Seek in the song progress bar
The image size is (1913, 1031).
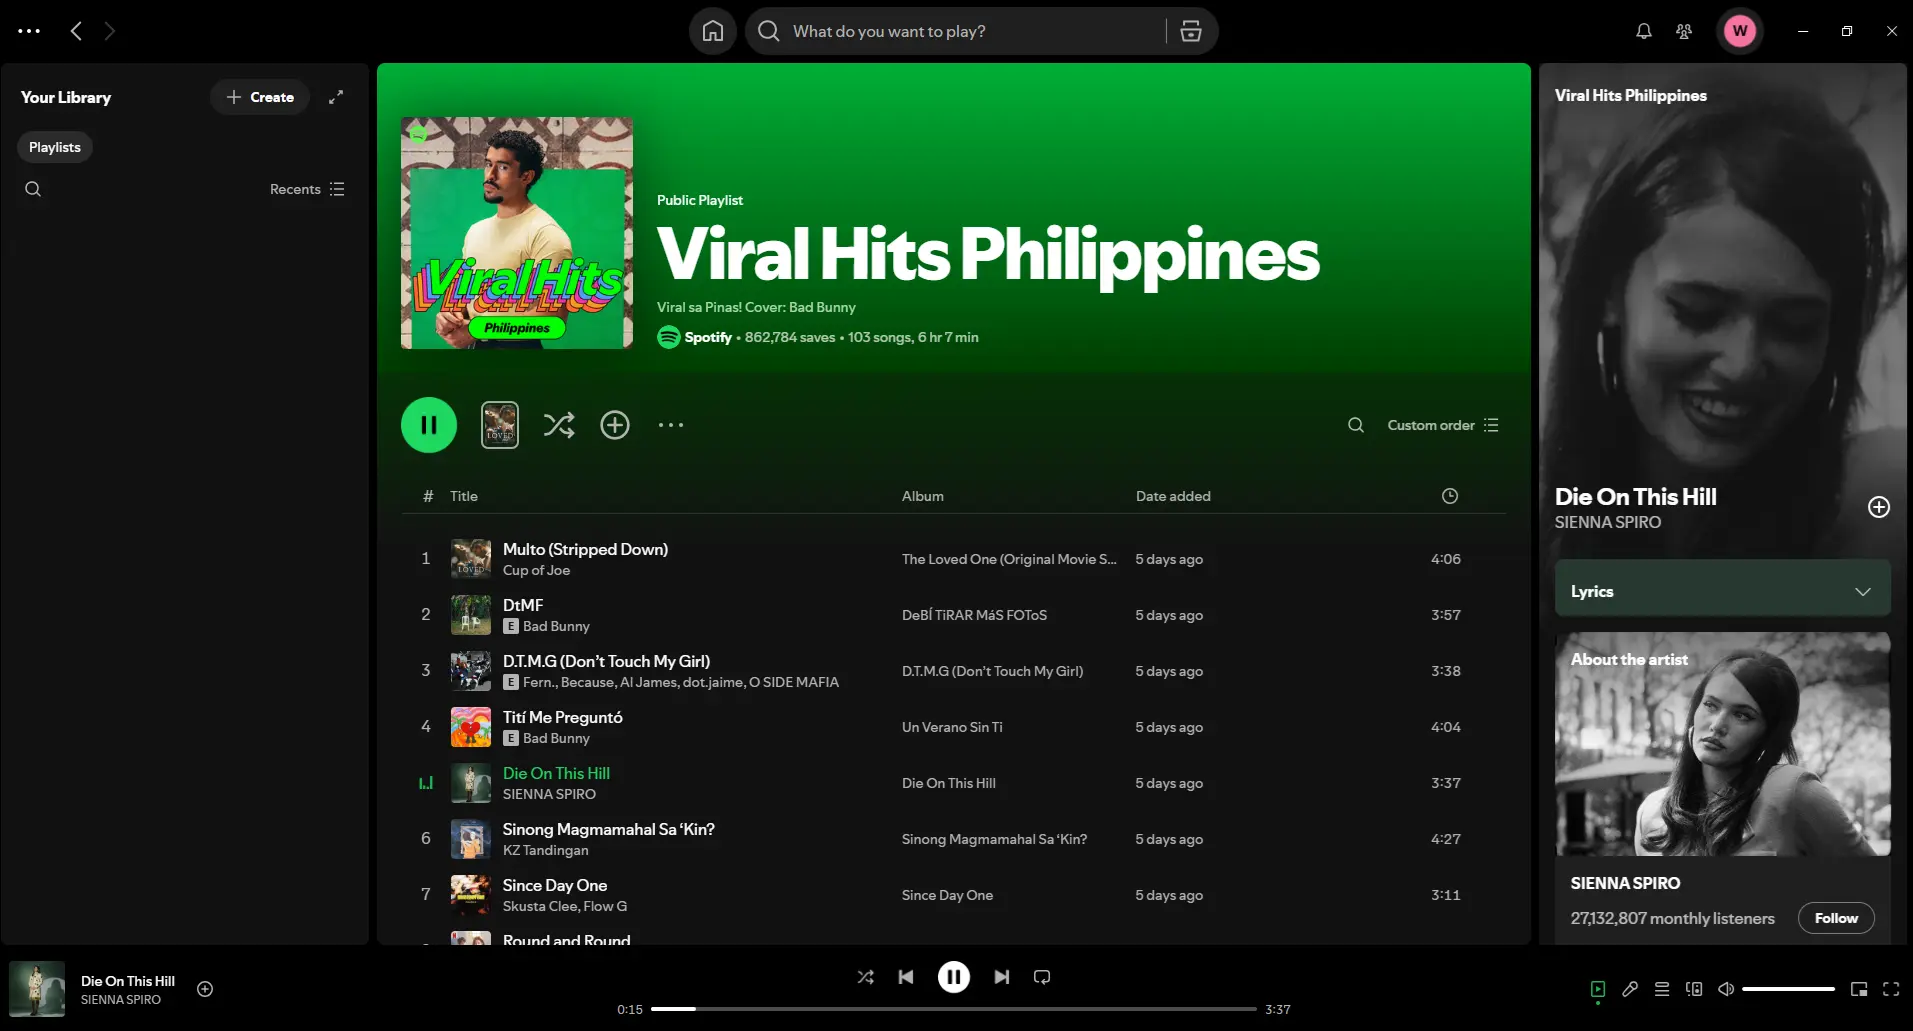(x=954, y=1009)
